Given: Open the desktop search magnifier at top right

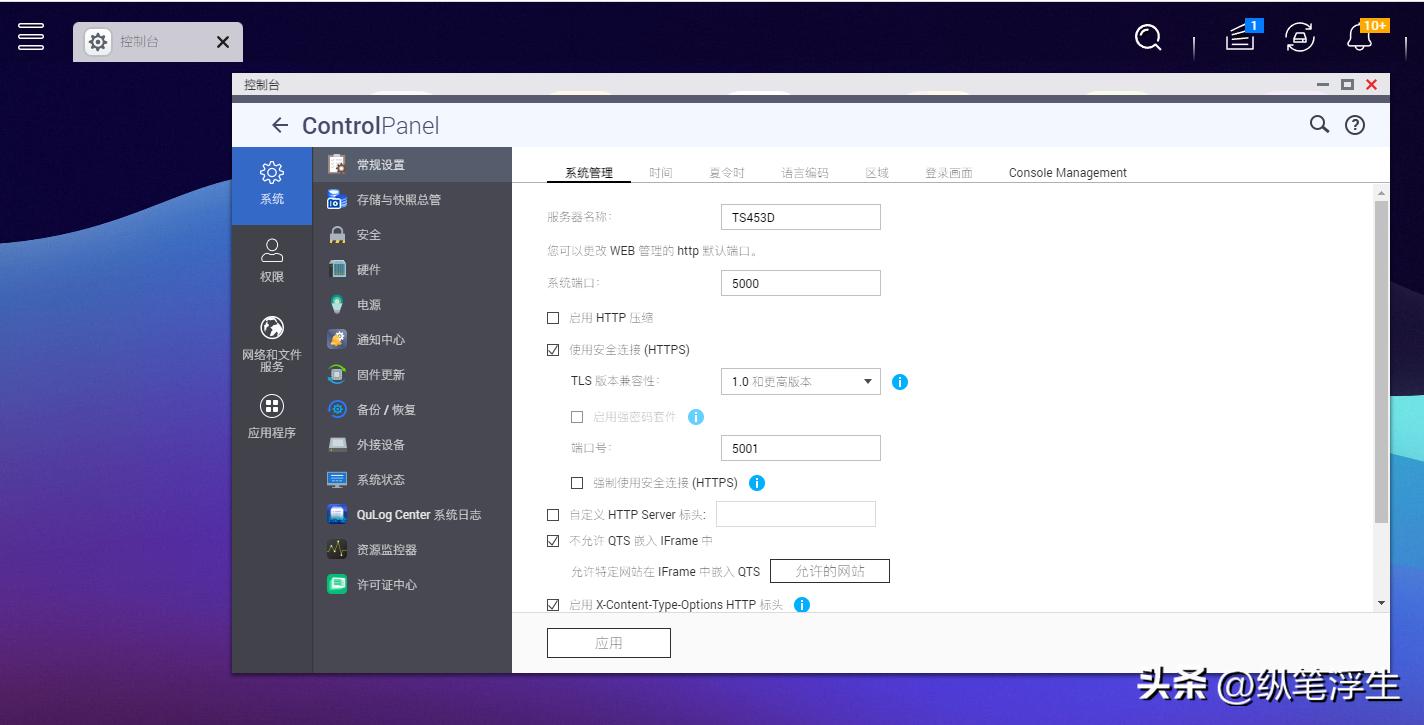Looking at the screenshot, I should coord(1146,37).
